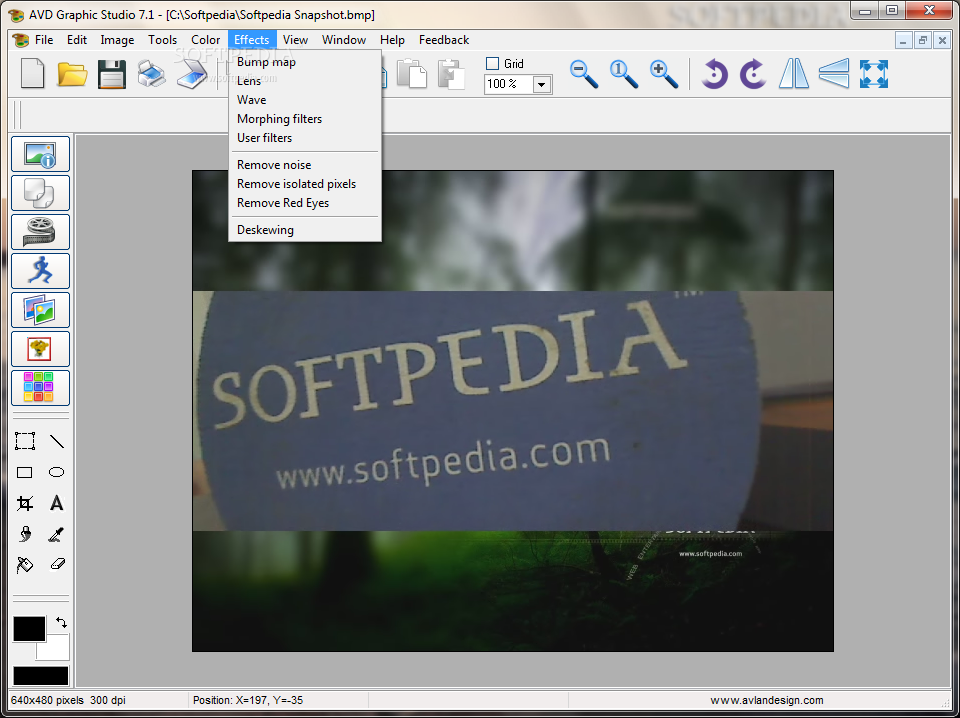Rotate image counterclockwise
Screen dimensions: 960x718
pyautogui.click(x=714, y=74)
